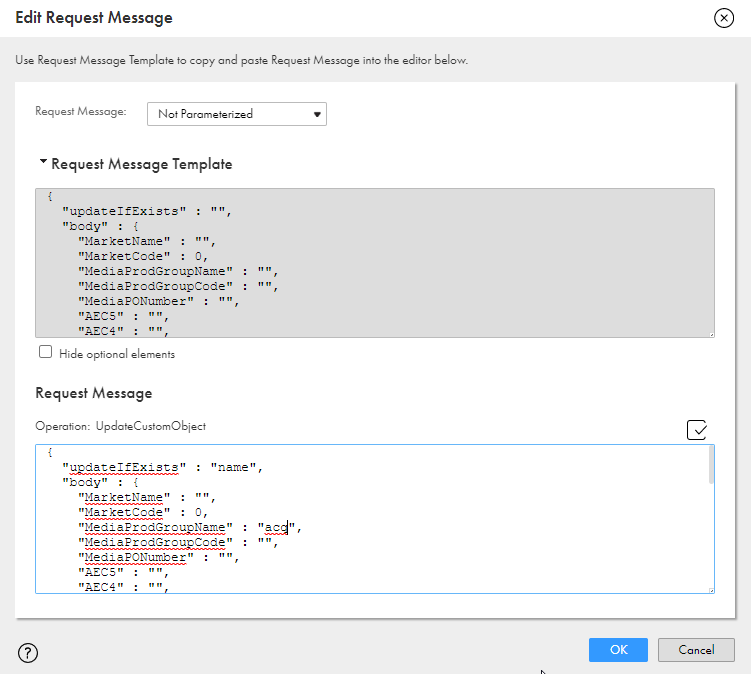Enable Hide optional elements checkbox
Viewport: 751px width, 674px height.
tap(46, 352)
